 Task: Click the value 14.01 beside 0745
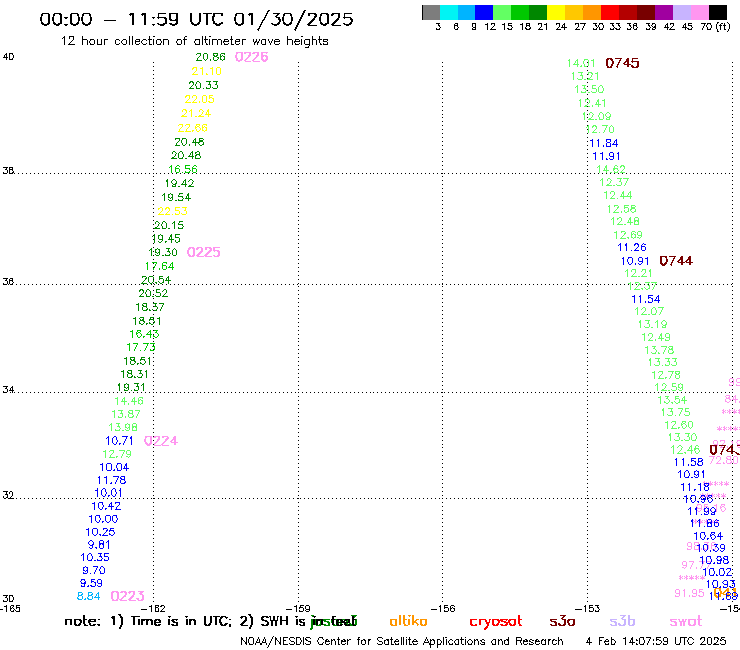point(581,63)
